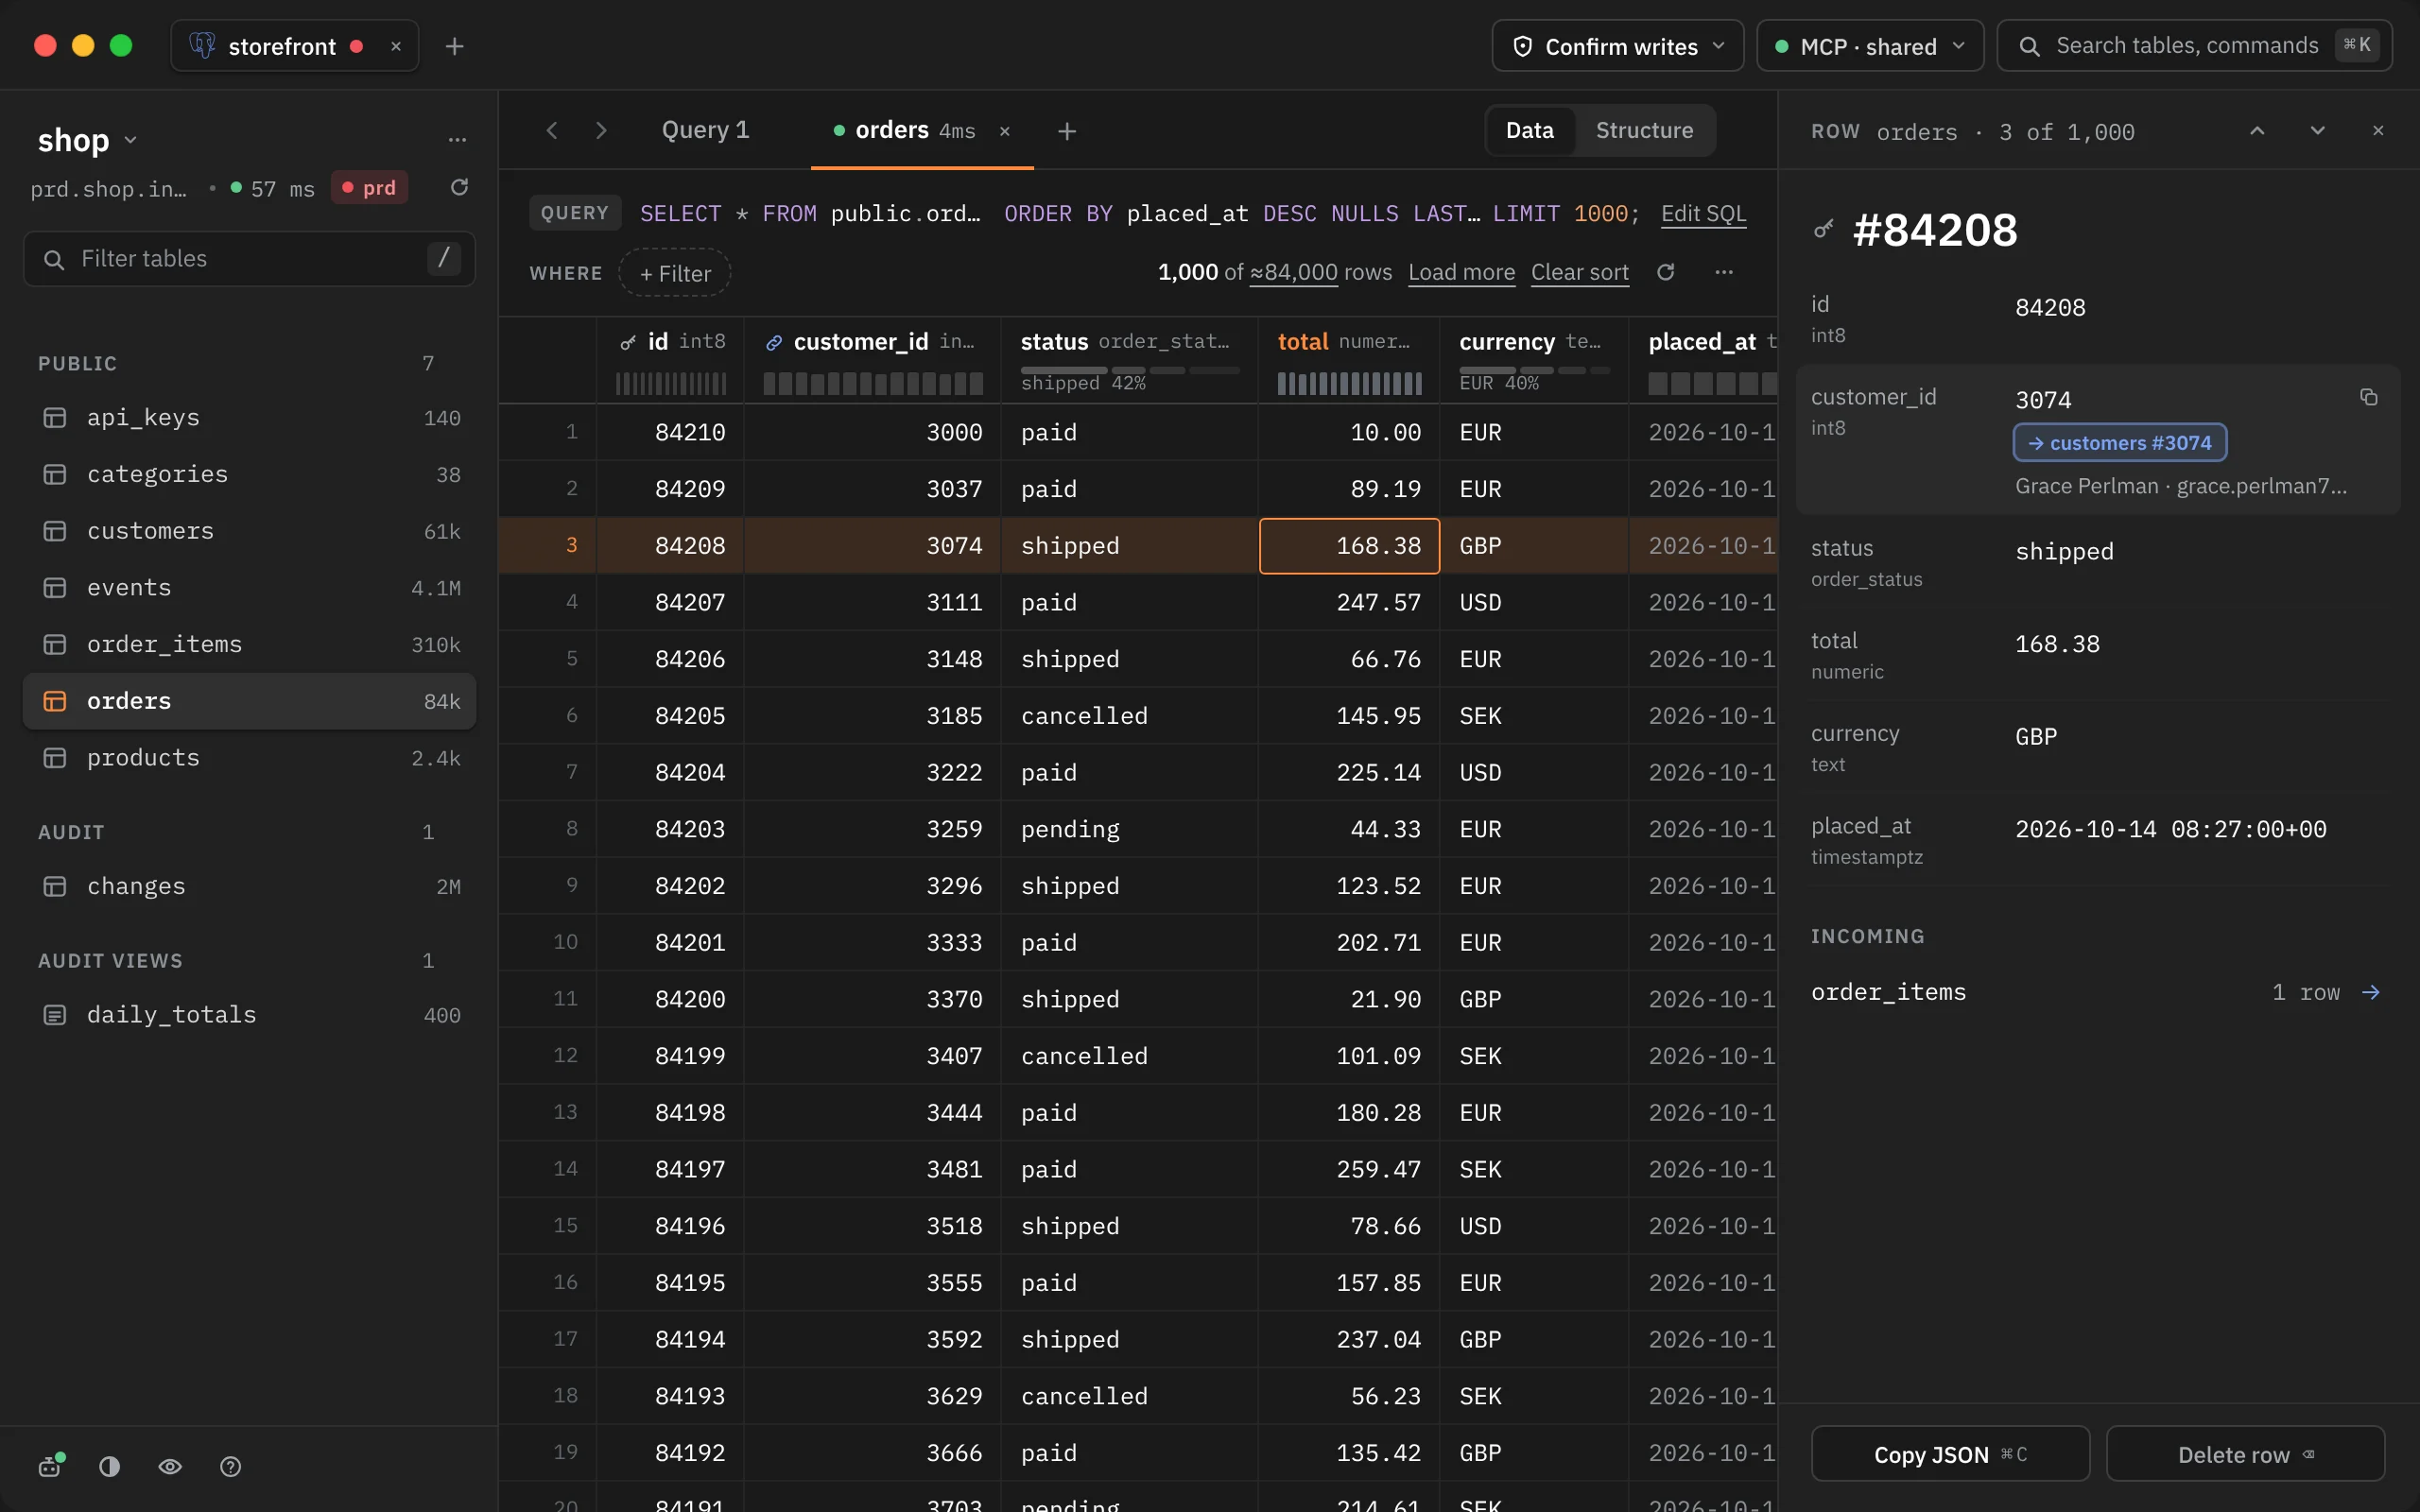Screen dimensions: 2420x1512
Task: Close the row detail panel
Action: 2378,131
